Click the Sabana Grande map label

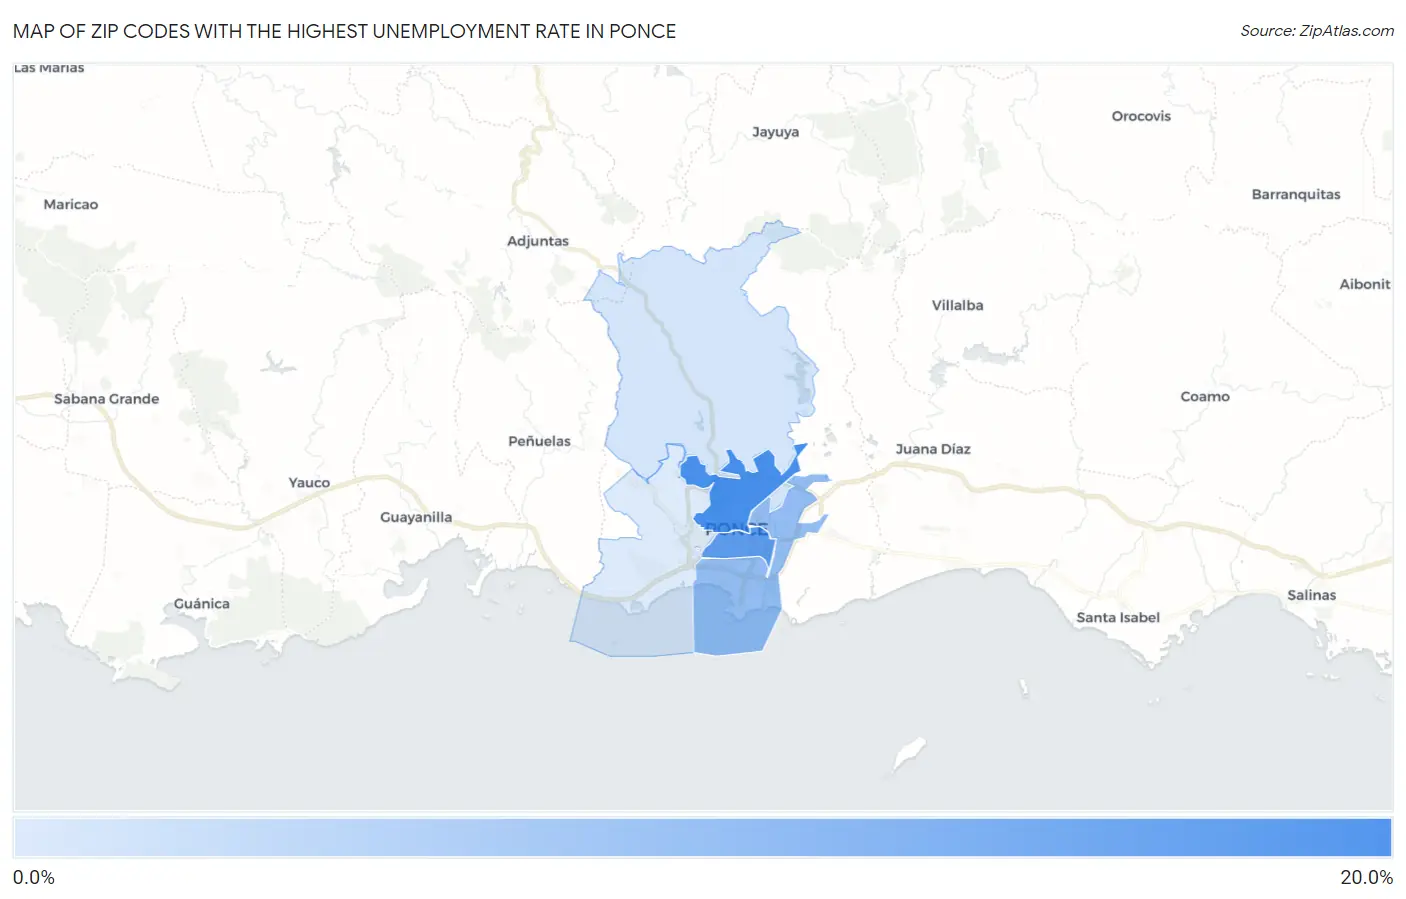pos(107,399)
